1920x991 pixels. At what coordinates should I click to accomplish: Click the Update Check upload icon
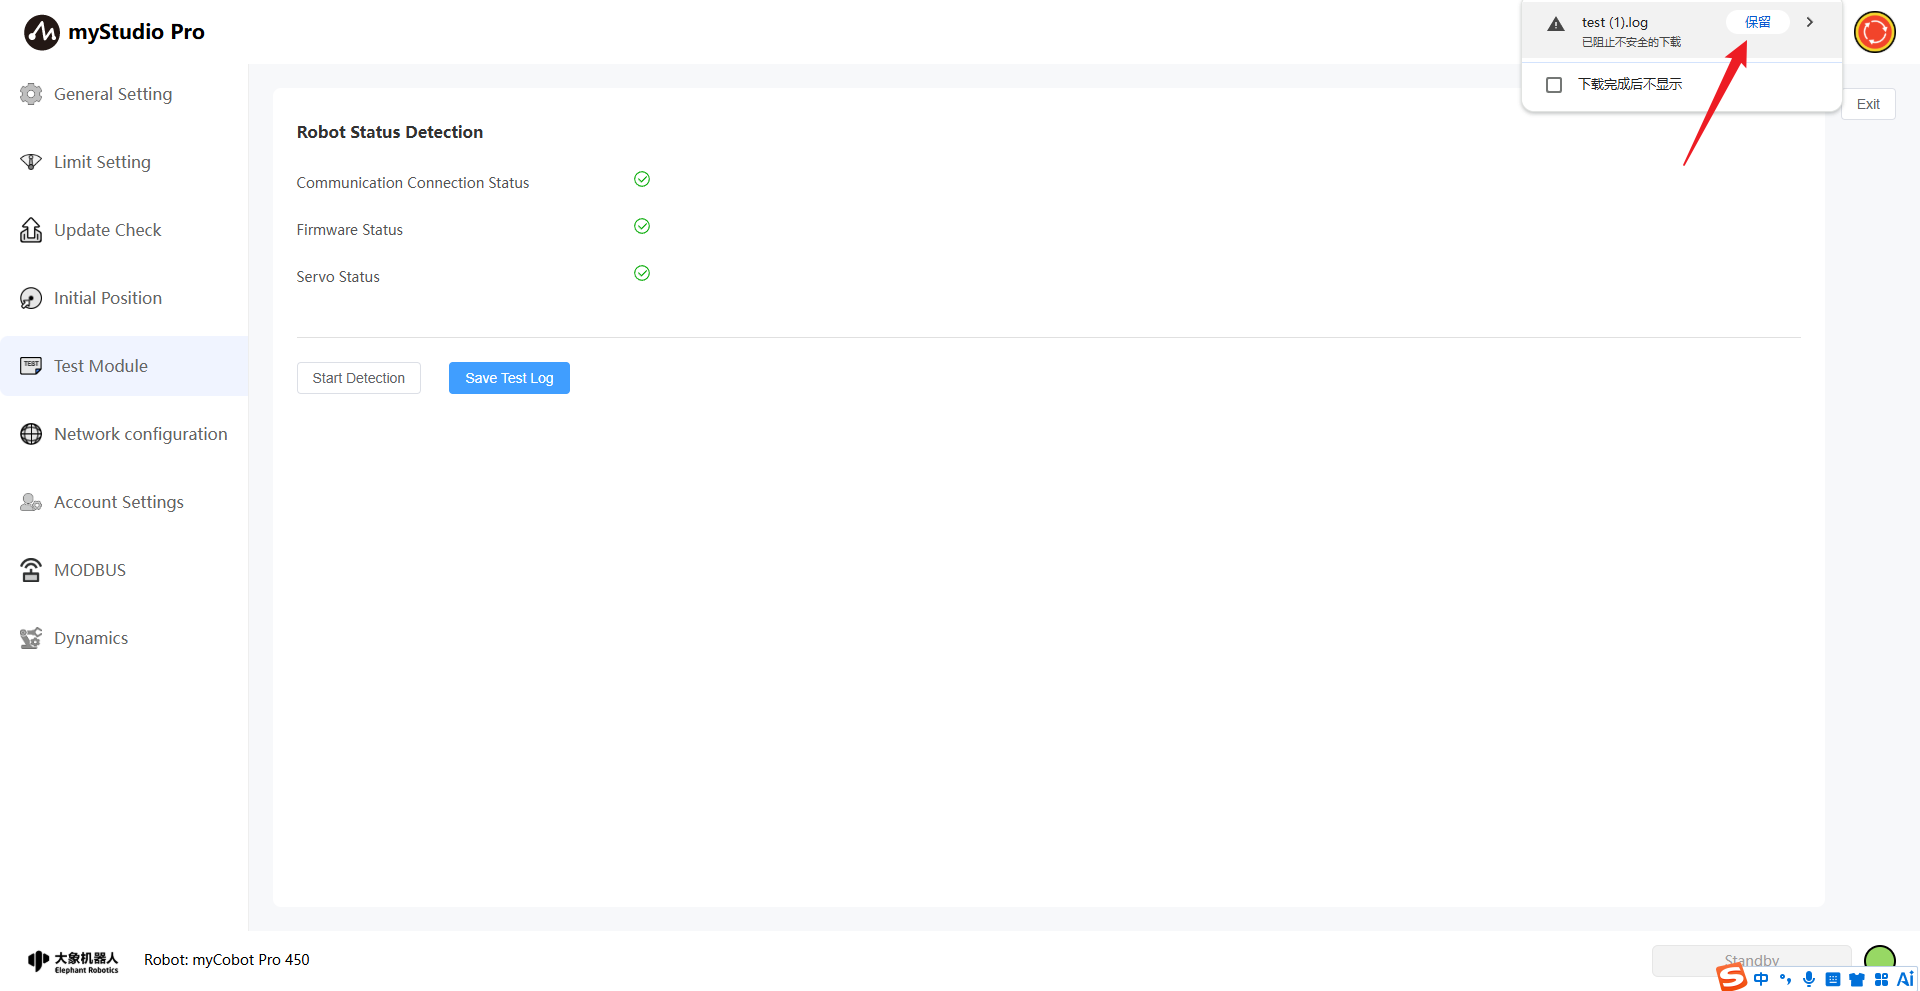(31, 230)
